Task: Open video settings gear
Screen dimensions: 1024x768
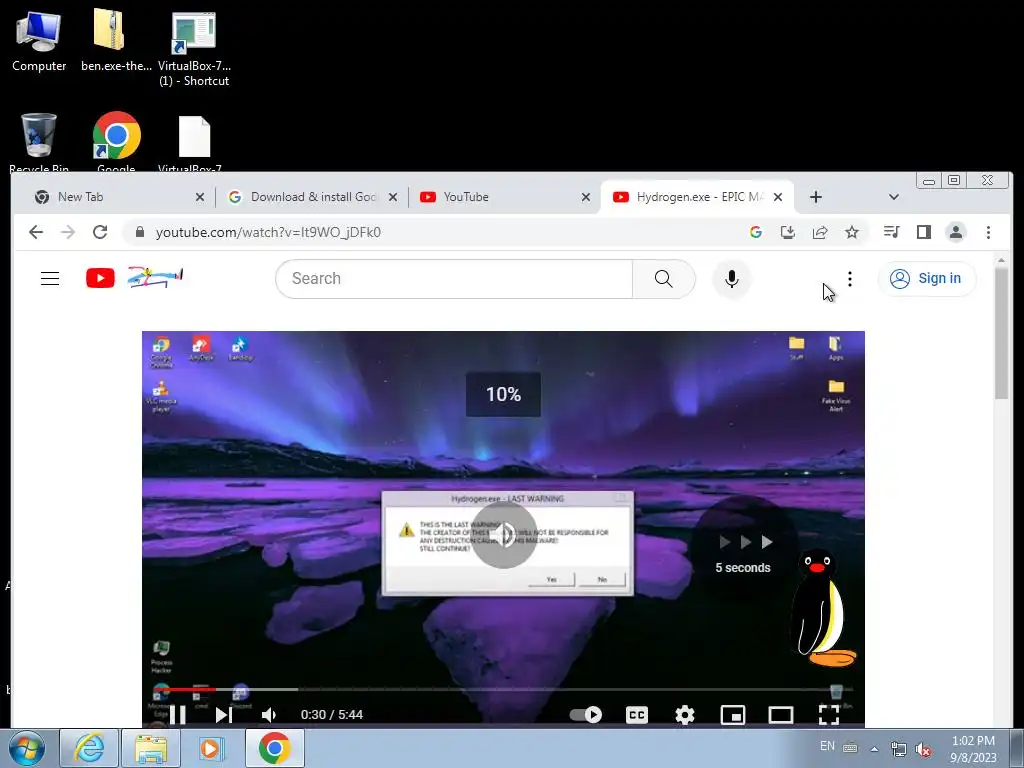Action: pos(684,714)
